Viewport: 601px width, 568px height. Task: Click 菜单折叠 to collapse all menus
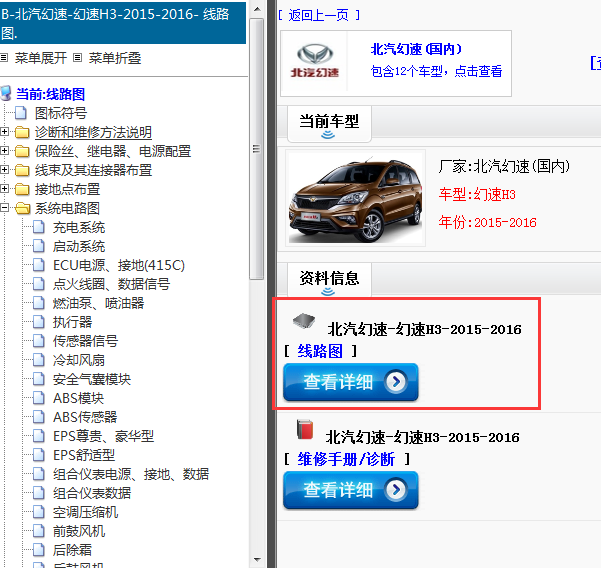115,58
